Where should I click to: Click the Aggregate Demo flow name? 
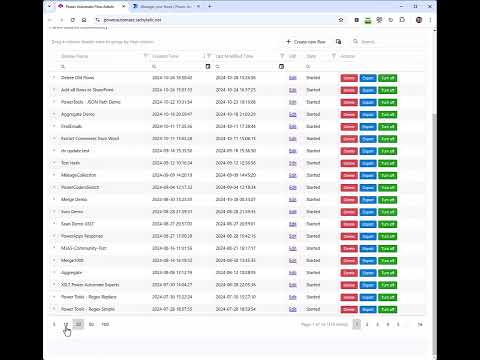(x=78, y=114)
